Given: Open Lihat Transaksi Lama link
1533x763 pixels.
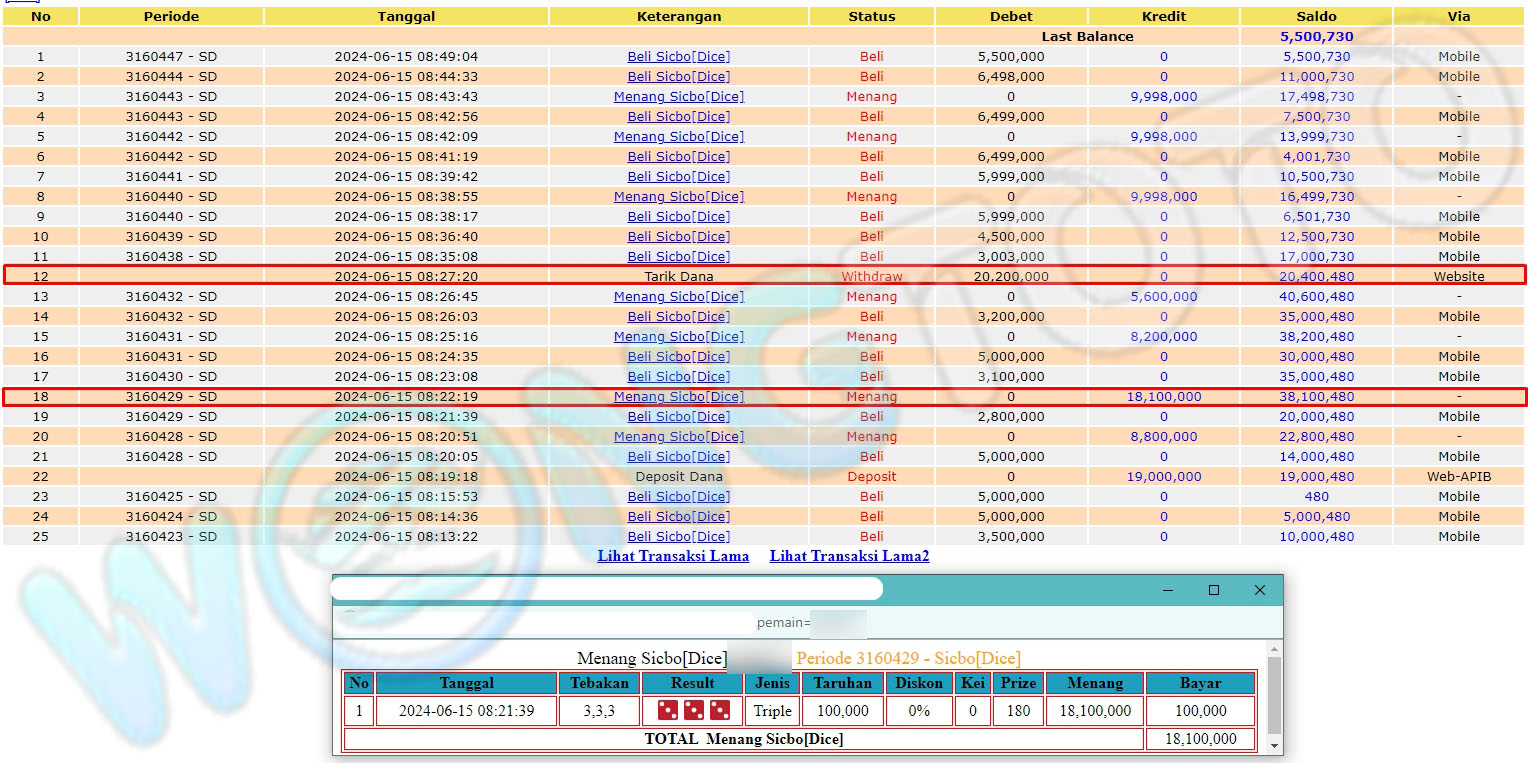Looking at the screenshot, I should click(x=673, y=556).
